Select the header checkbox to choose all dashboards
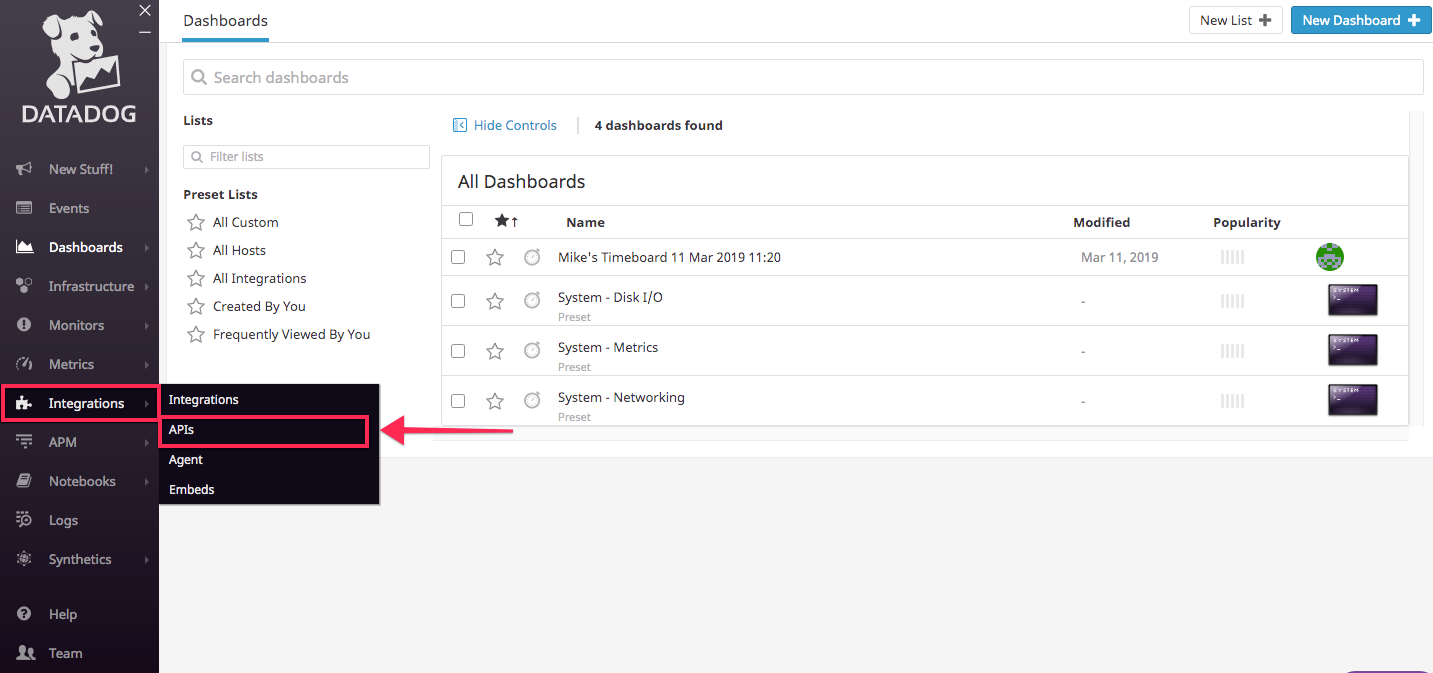 465,218
